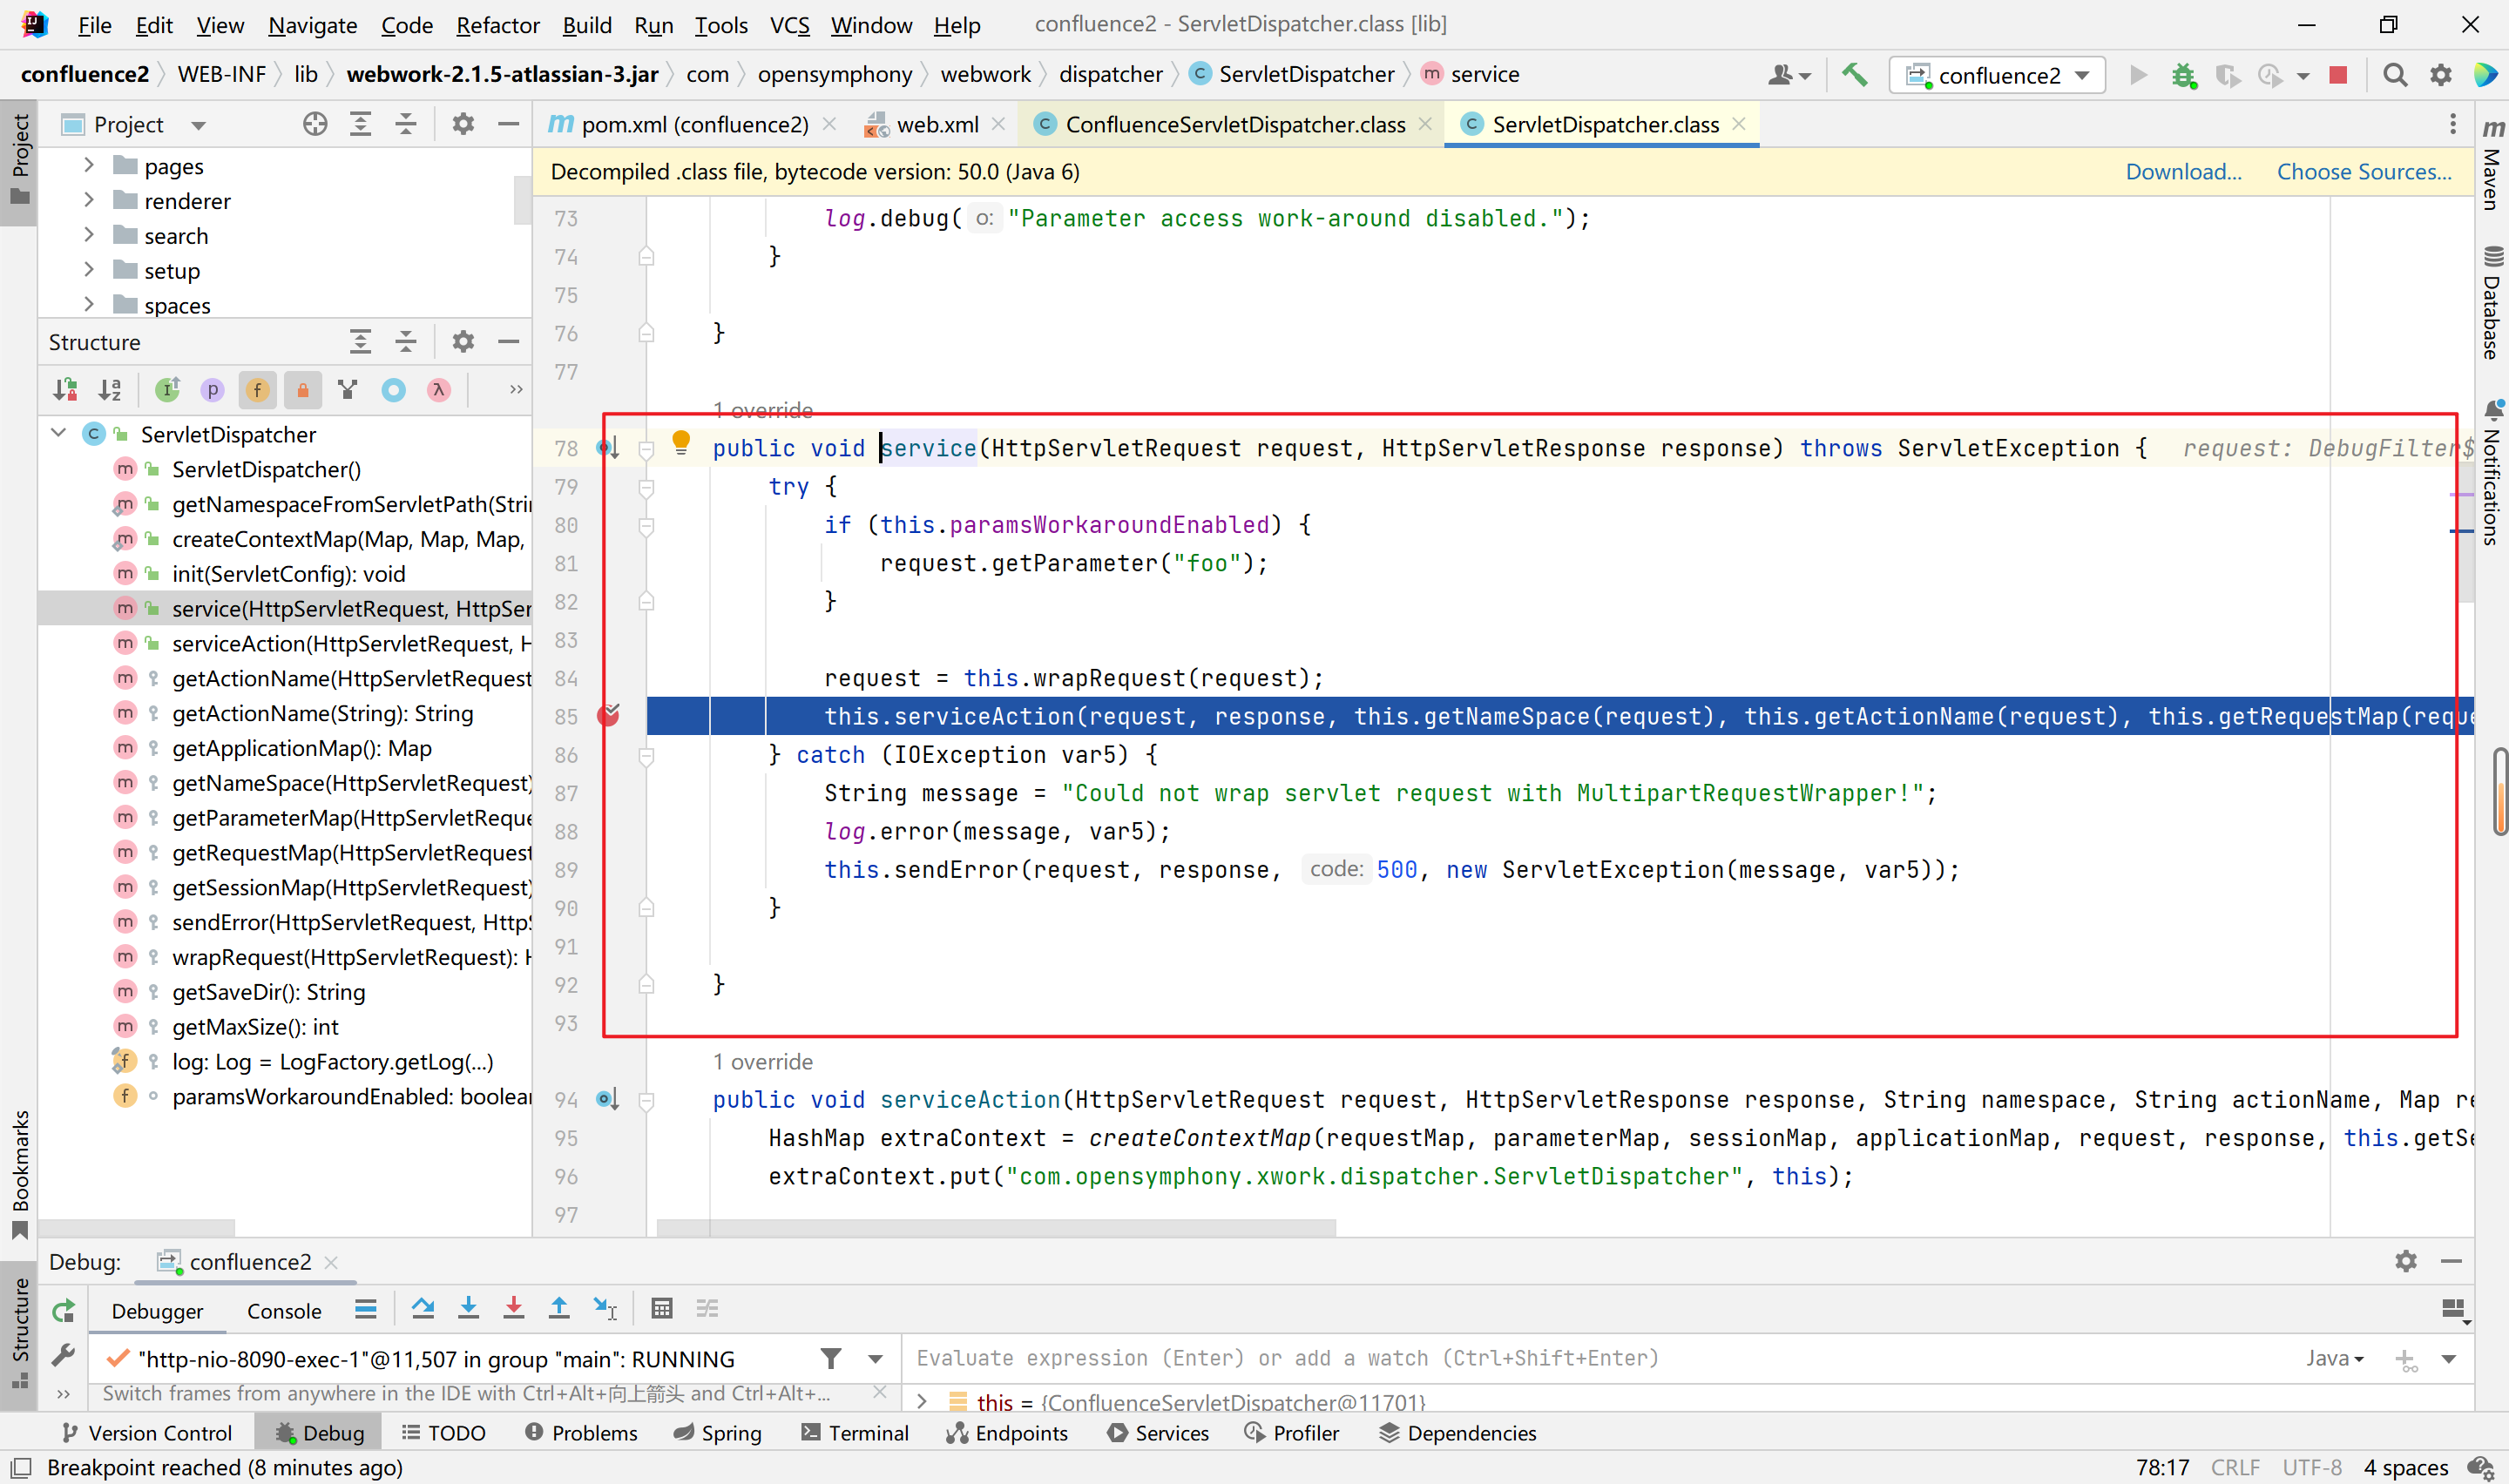Click Download... sources link
This screenshot has height=1484, width=2509.
(2183, 172)
